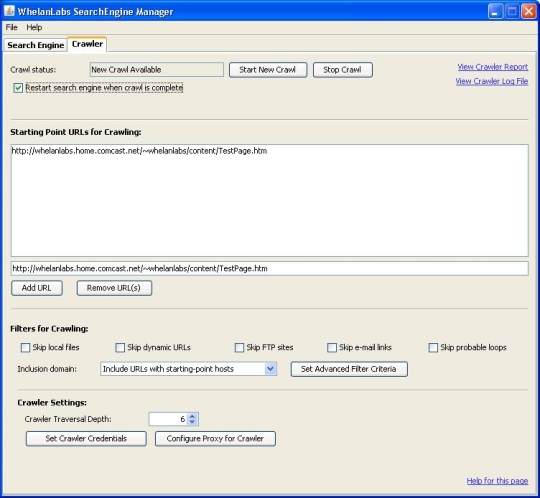Open View Crawler Report link
Viewport: 540px width, 498px height.
(492, 67)
